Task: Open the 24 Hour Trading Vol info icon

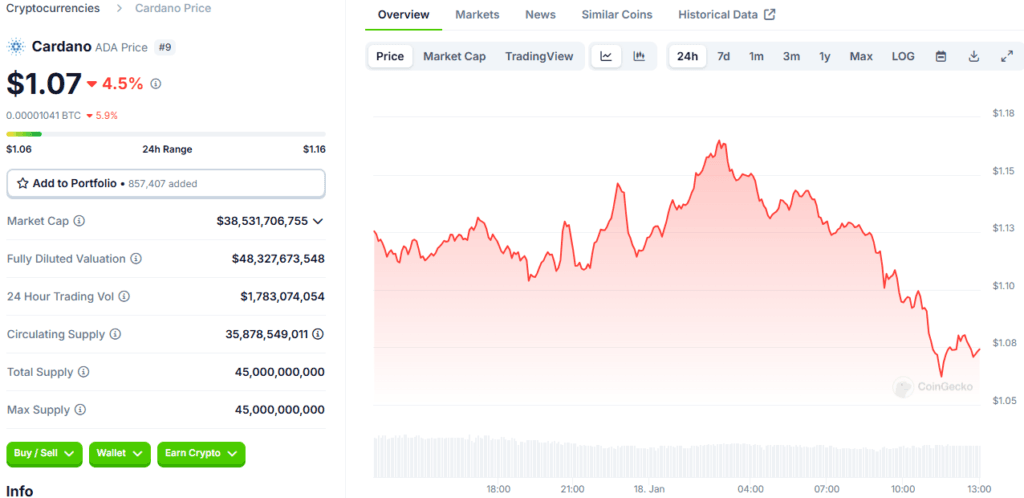Action: (x=123, y=296)
